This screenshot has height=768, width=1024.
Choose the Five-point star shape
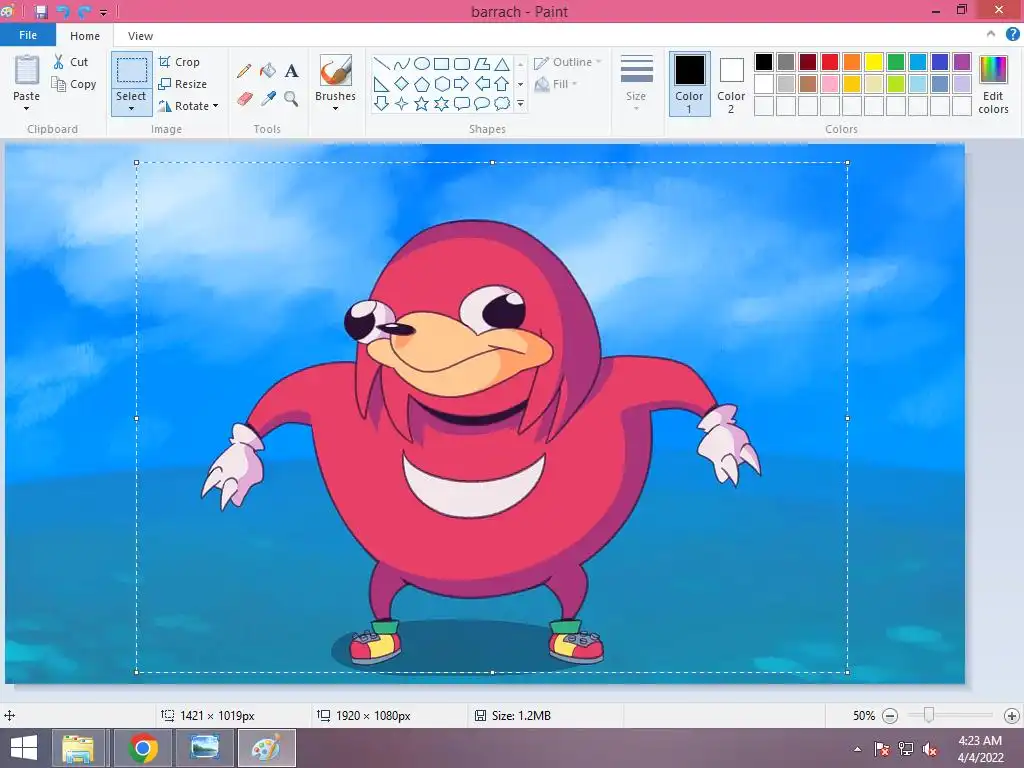point(422,103)
